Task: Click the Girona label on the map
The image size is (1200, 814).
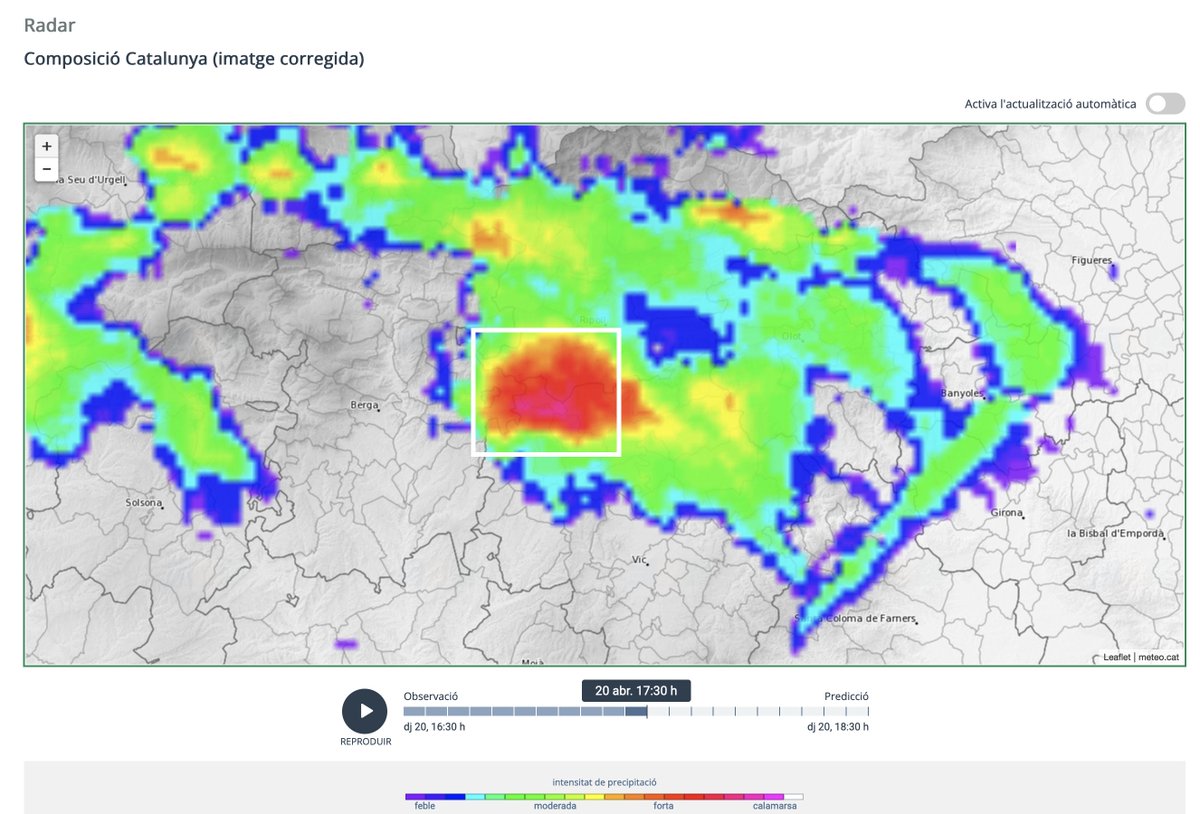Action: click(x=1006, y=513)
